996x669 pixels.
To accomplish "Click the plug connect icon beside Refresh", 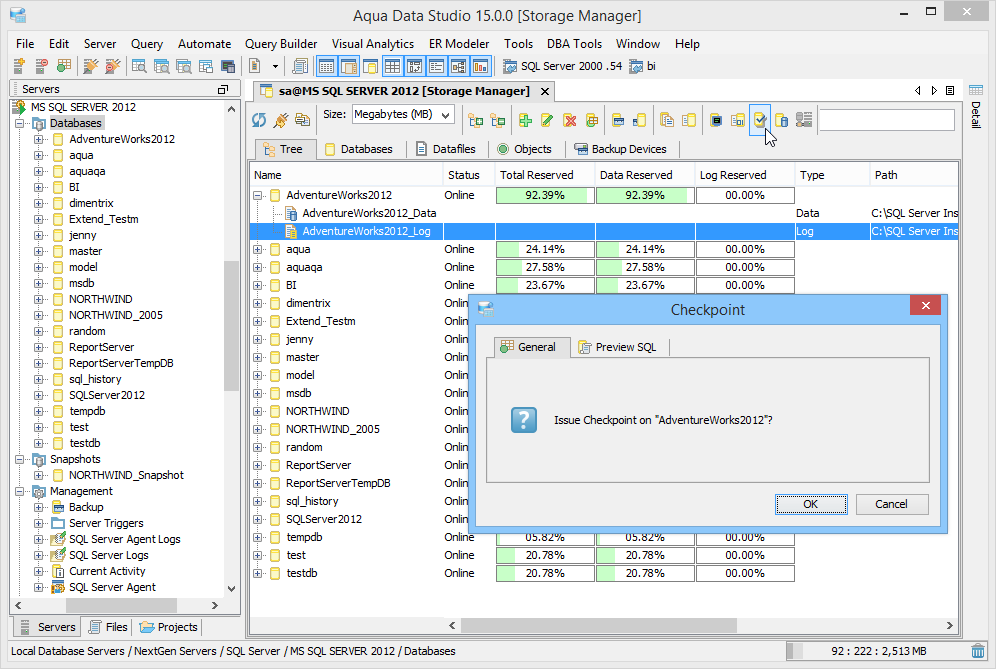I will [x=281, y=119].
